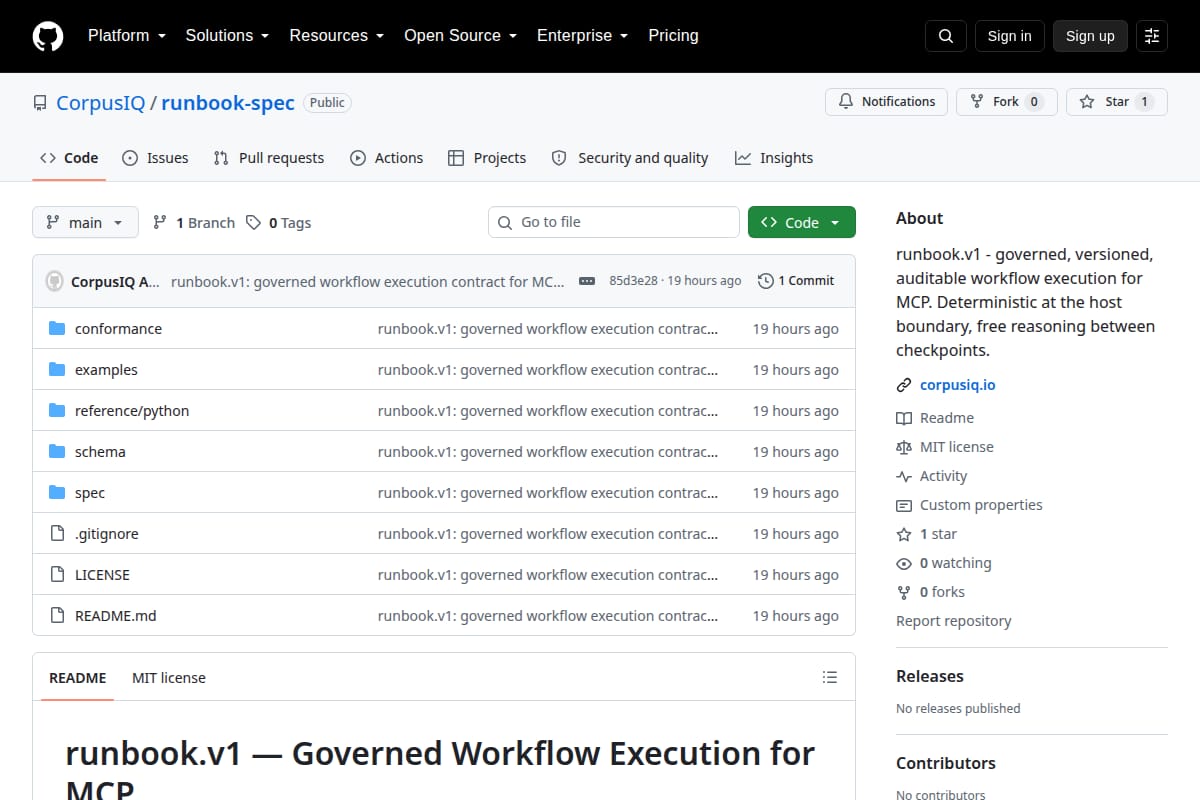Open the Pricing link
Image resolution: width=1200 pixels, height=800 pixels.
(673, 35)
